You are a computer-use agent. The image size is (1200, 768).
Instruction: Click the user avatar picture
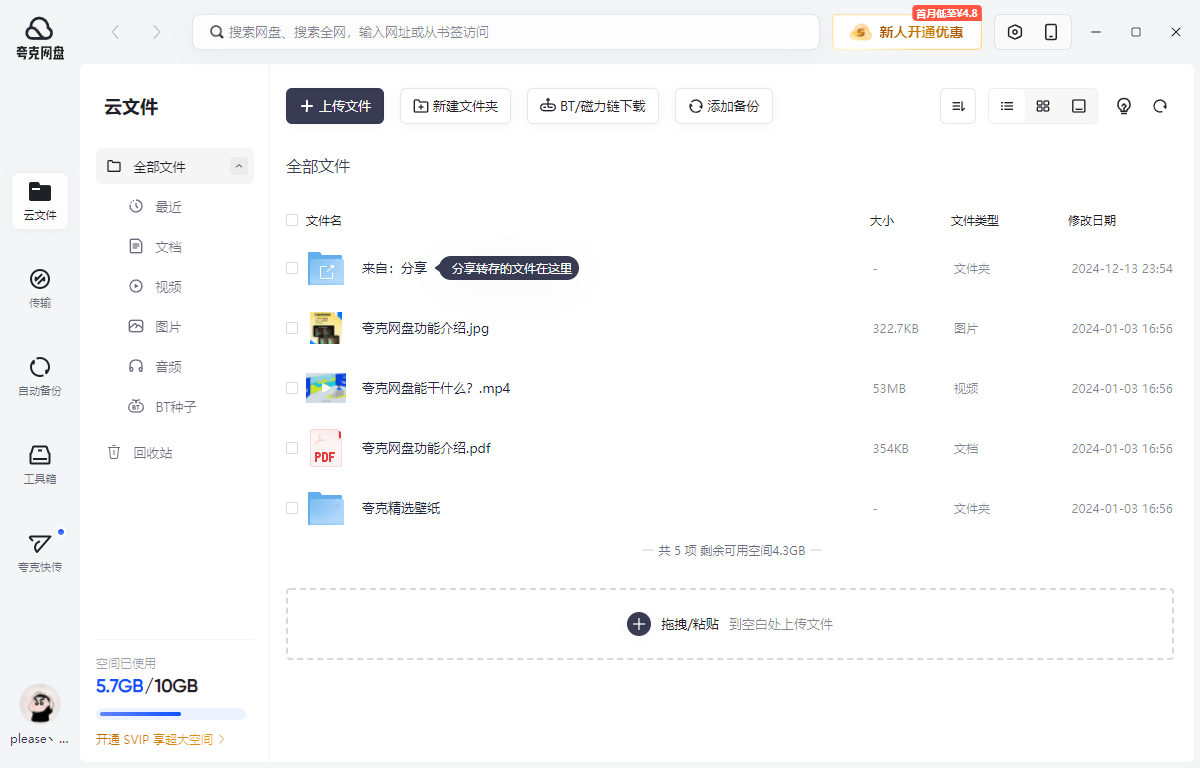point(40,705)
